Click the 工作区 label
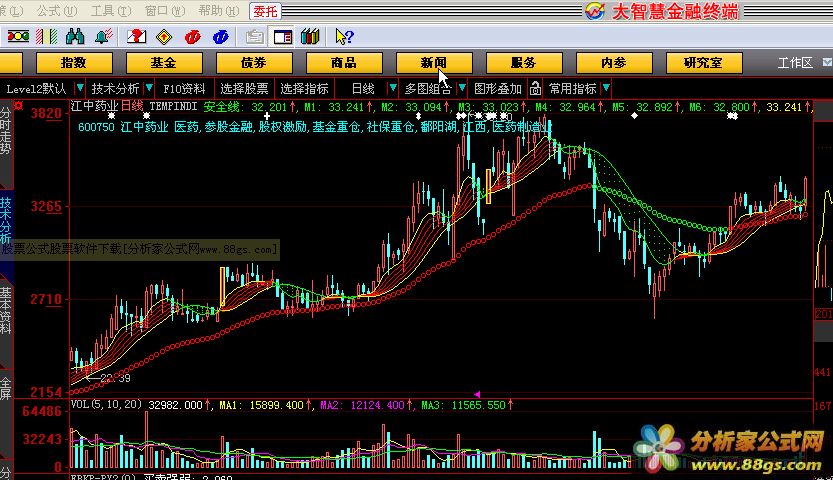 point(795,63)
